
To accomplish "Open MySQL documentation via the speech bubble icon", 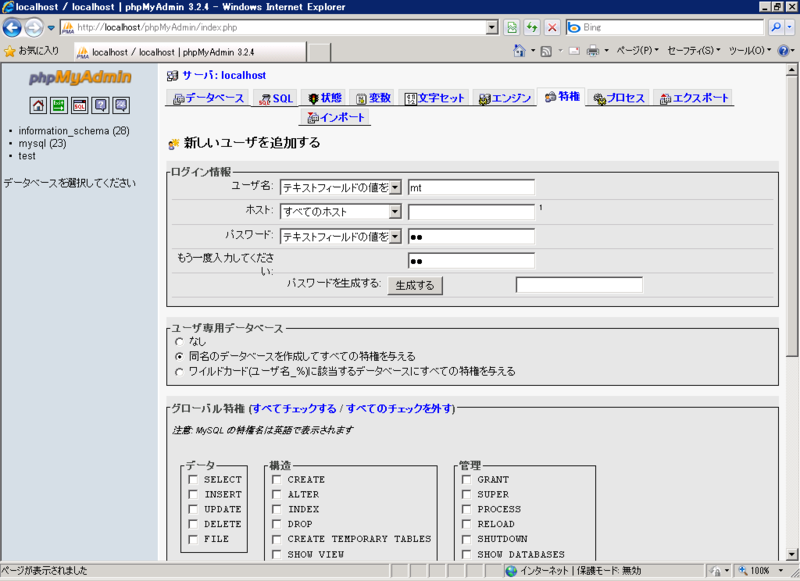I will 120,105.
